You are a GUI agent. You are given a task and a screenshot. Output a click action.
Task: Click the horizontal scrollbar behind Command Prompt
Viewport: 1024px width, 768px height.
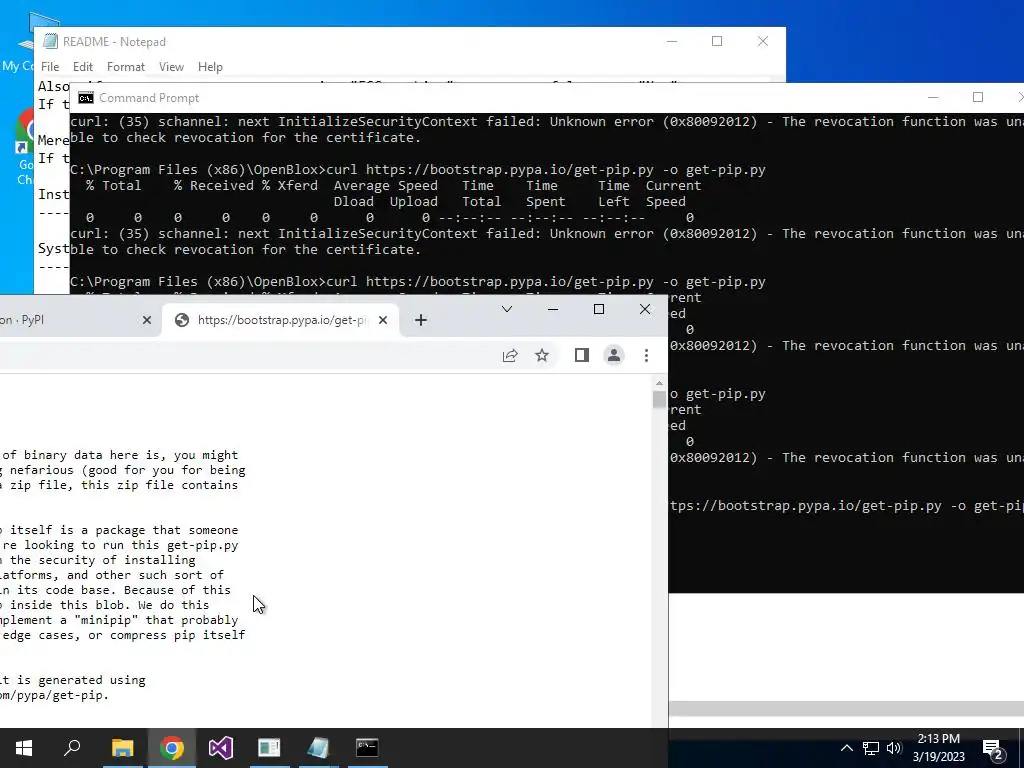pyautogui.click(x=846, y=709)
